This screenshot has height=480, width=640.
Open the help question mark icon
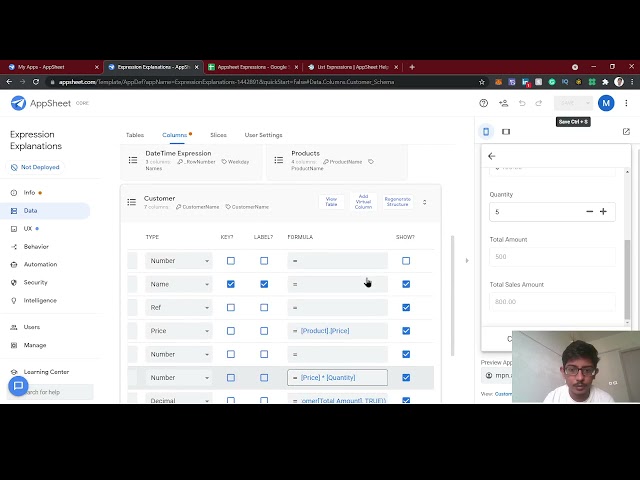click(x=483, y=103)
